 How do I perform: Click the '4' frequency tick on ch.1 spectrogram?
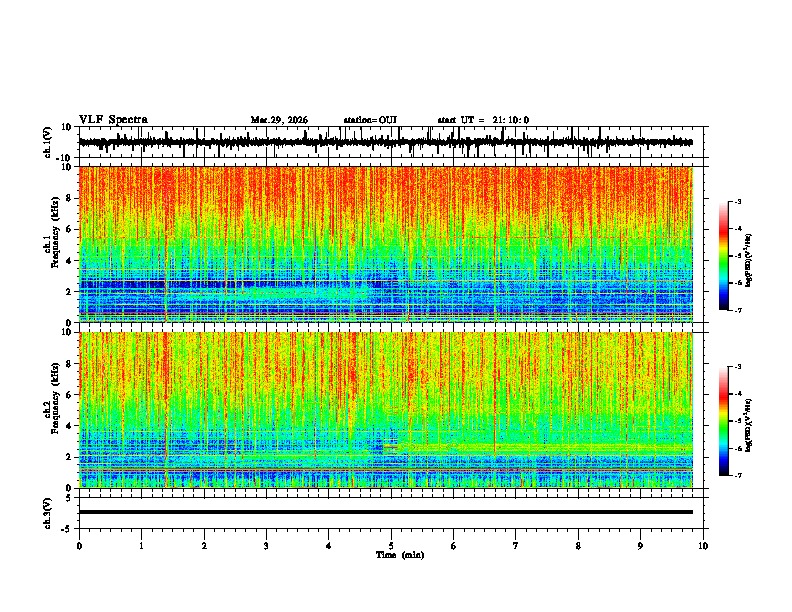[70, 261]
